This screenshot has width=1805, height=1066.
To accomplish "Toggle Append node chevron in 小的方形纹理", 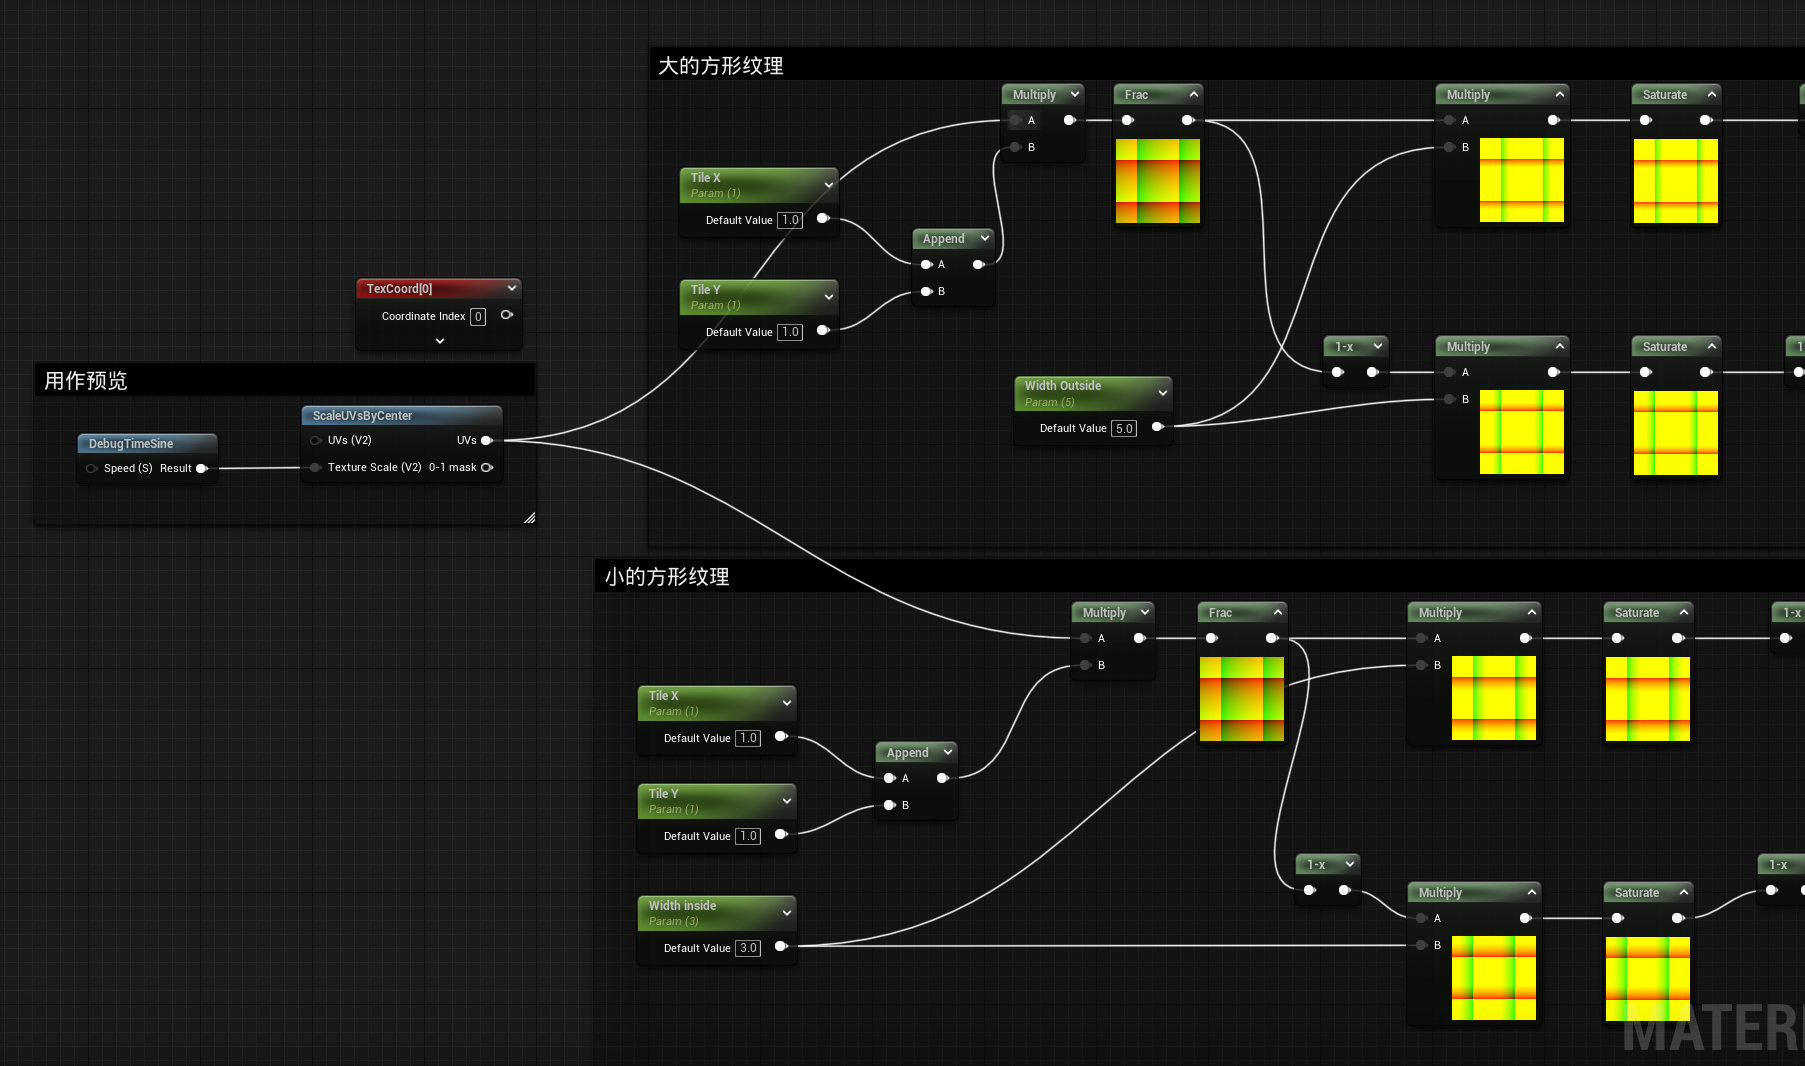I will 948,752.
